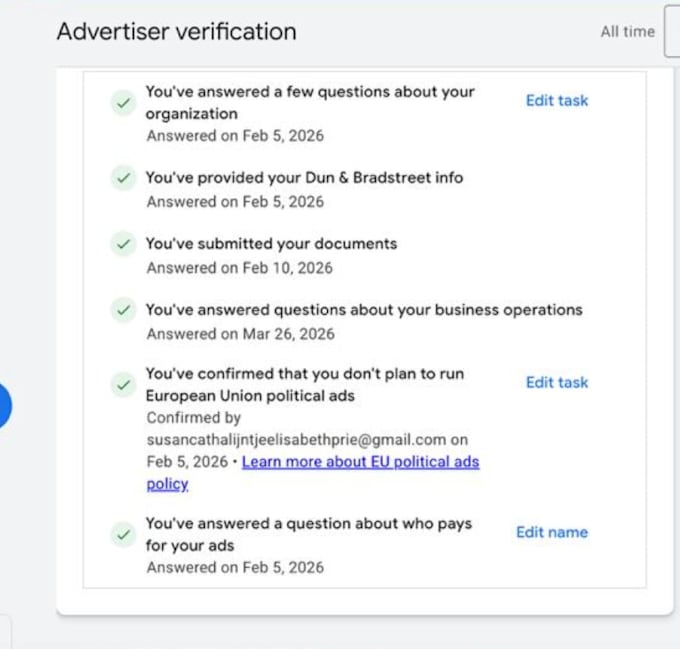680x649 pixels.
Task: Open the All time date range selector
Action: [x=628, y=32]
